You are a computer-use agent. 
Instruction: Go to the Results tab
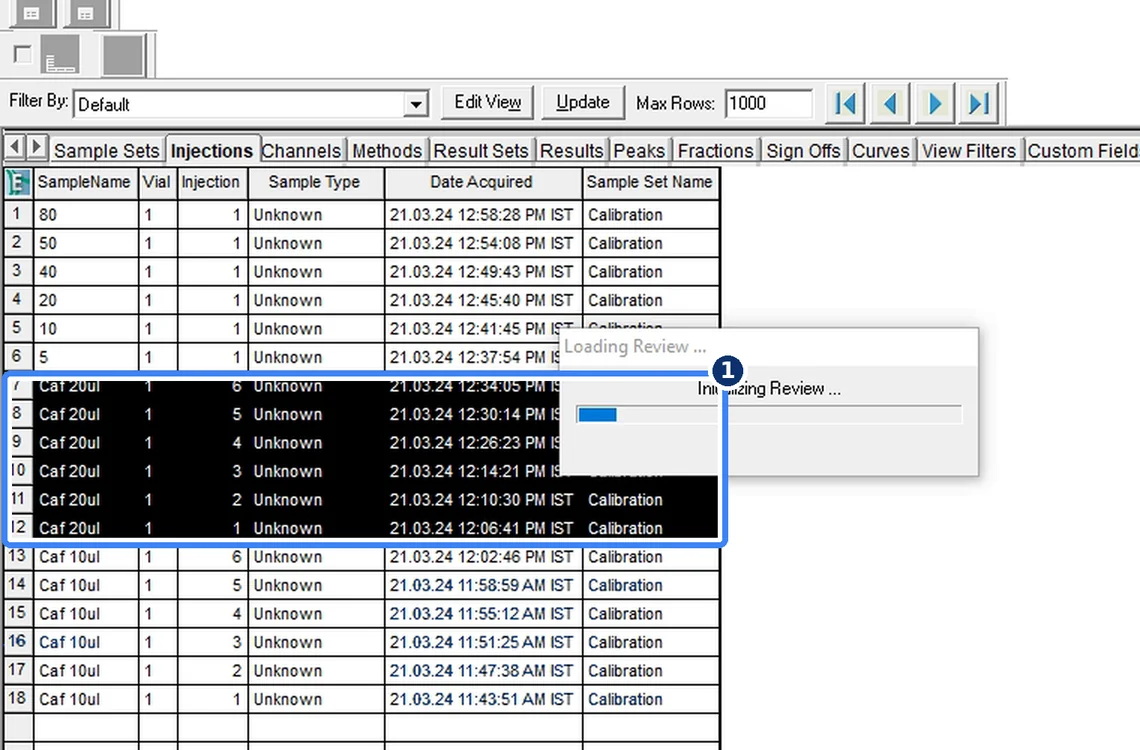pos(571,150)
